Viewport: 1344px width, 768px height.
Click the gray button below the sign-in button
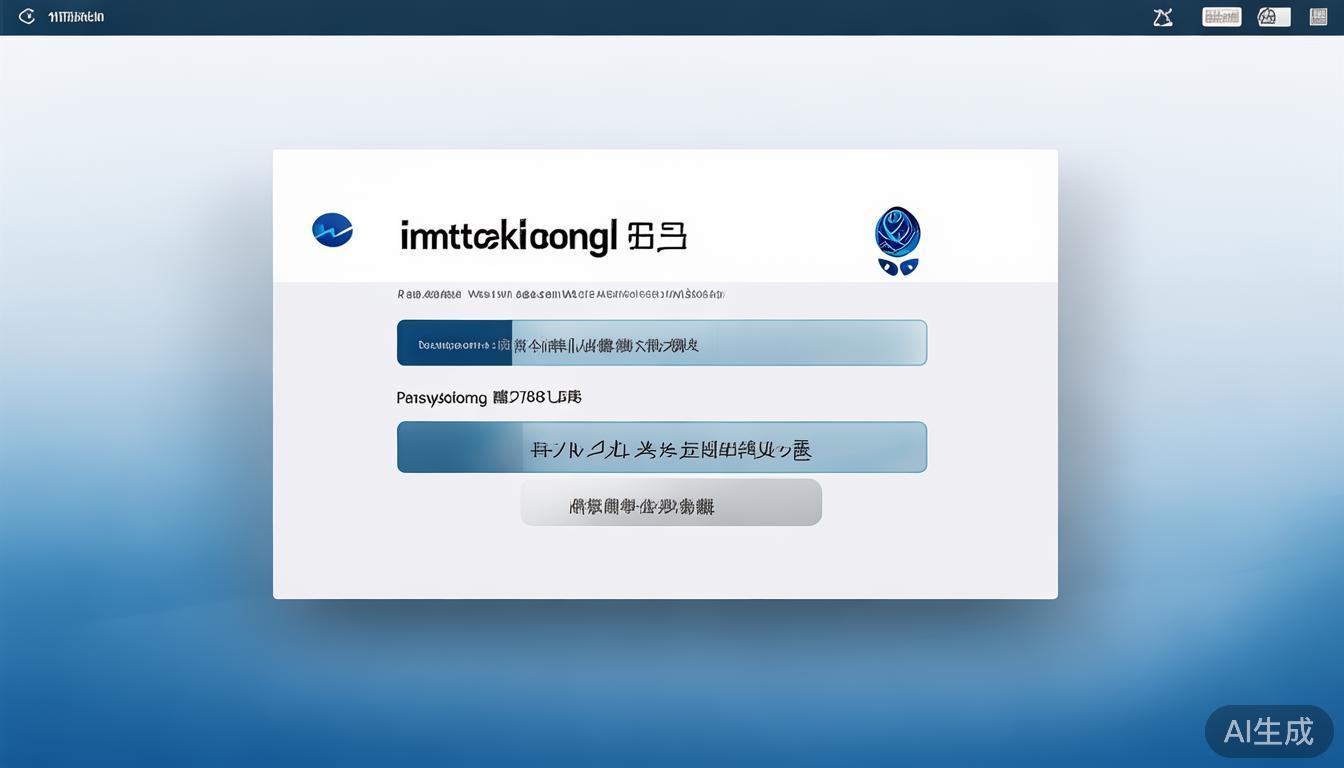click(670, 502)
